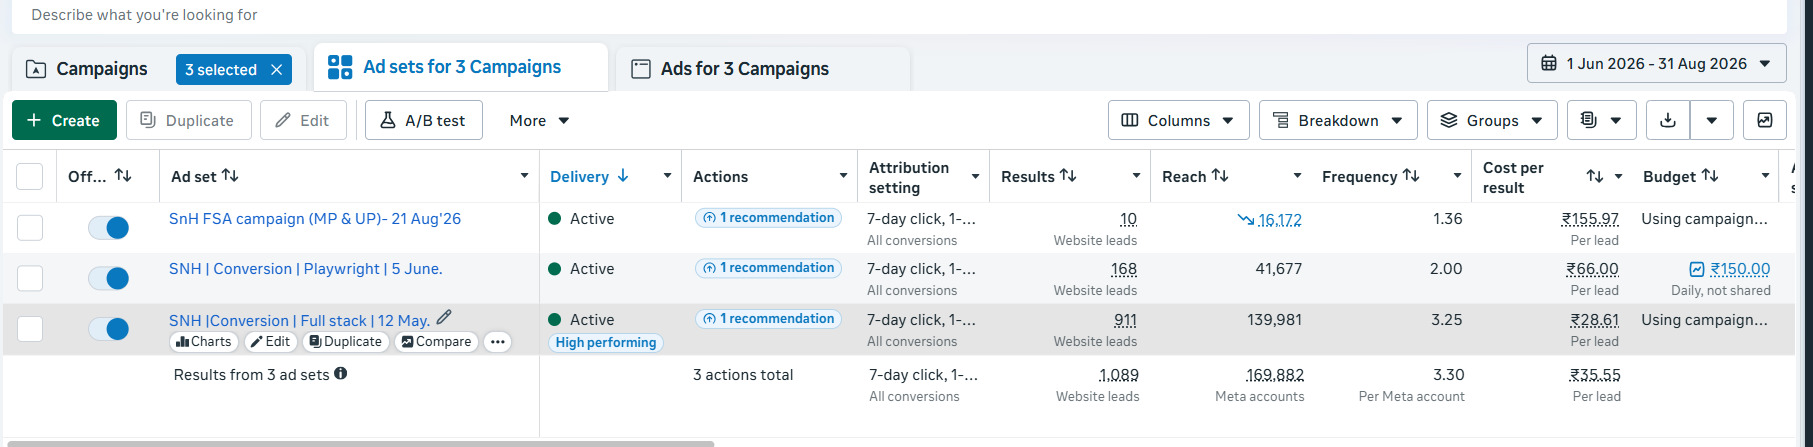Click inline Edit under Full stack ad set
The height and width of the screenshot is (447, 1813).
(x=270, y=342)
